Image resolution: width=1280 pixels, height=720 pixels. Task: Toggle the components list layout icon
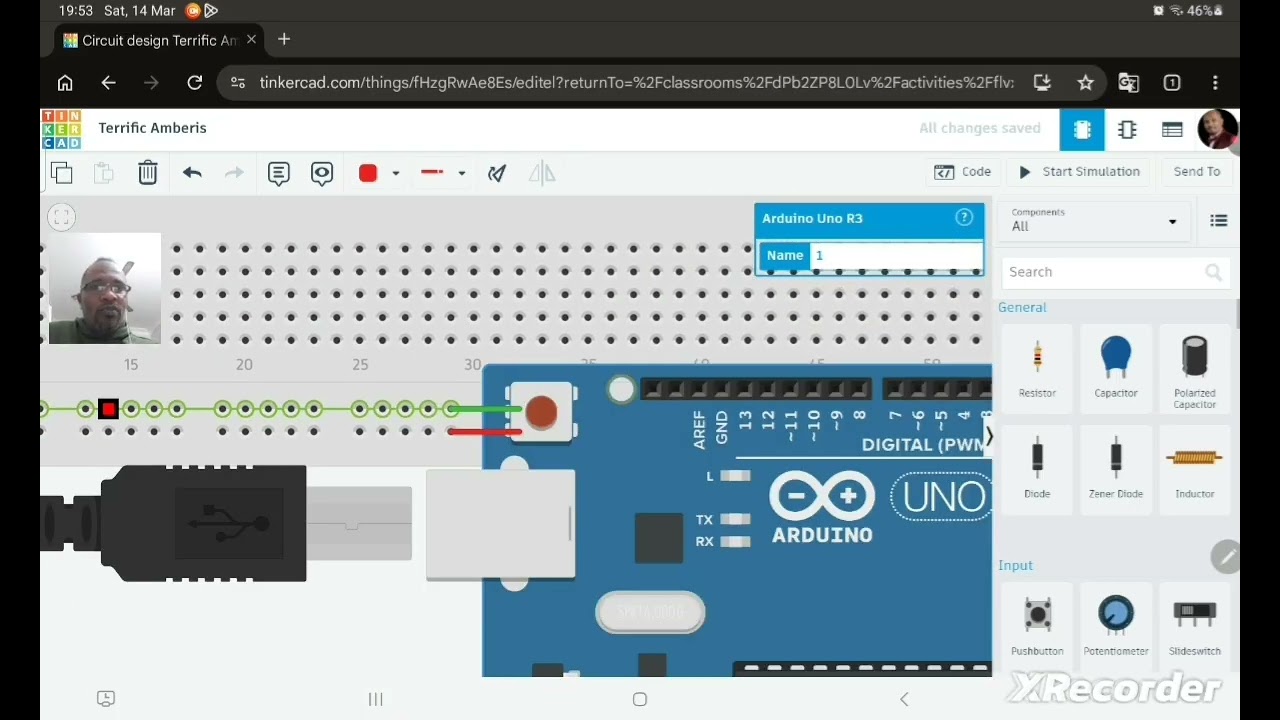pyautogui.click(x=1218, y=221)
